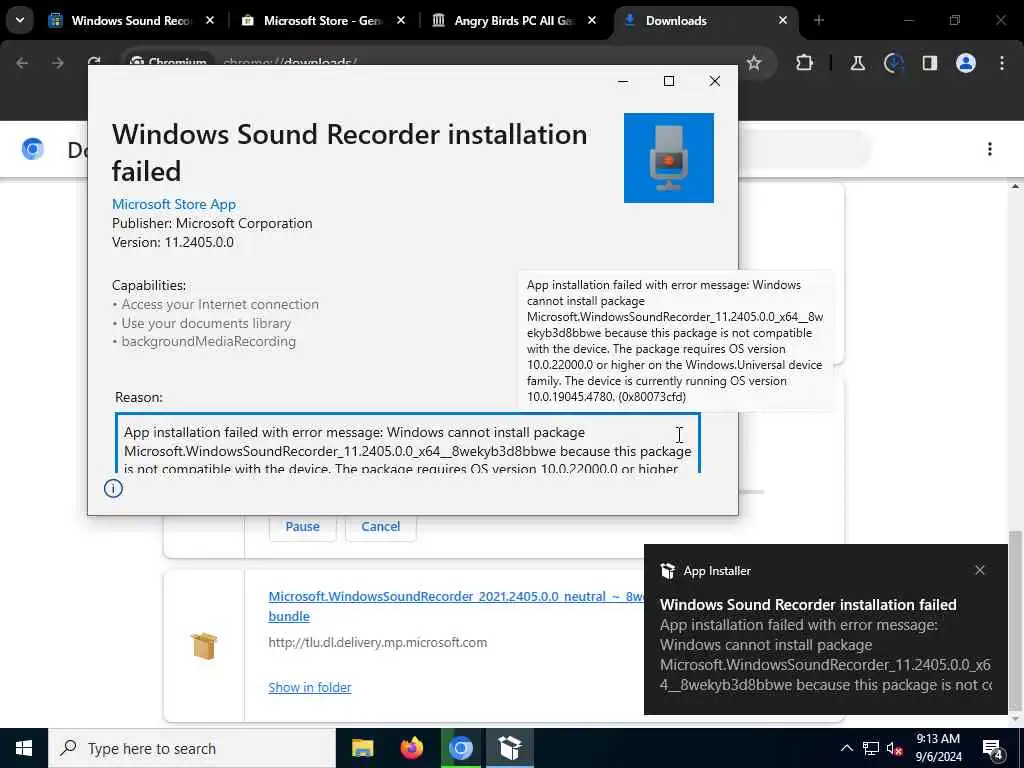Go forward in the browser
Screen dimensions: 1024x768
[58, 63]
